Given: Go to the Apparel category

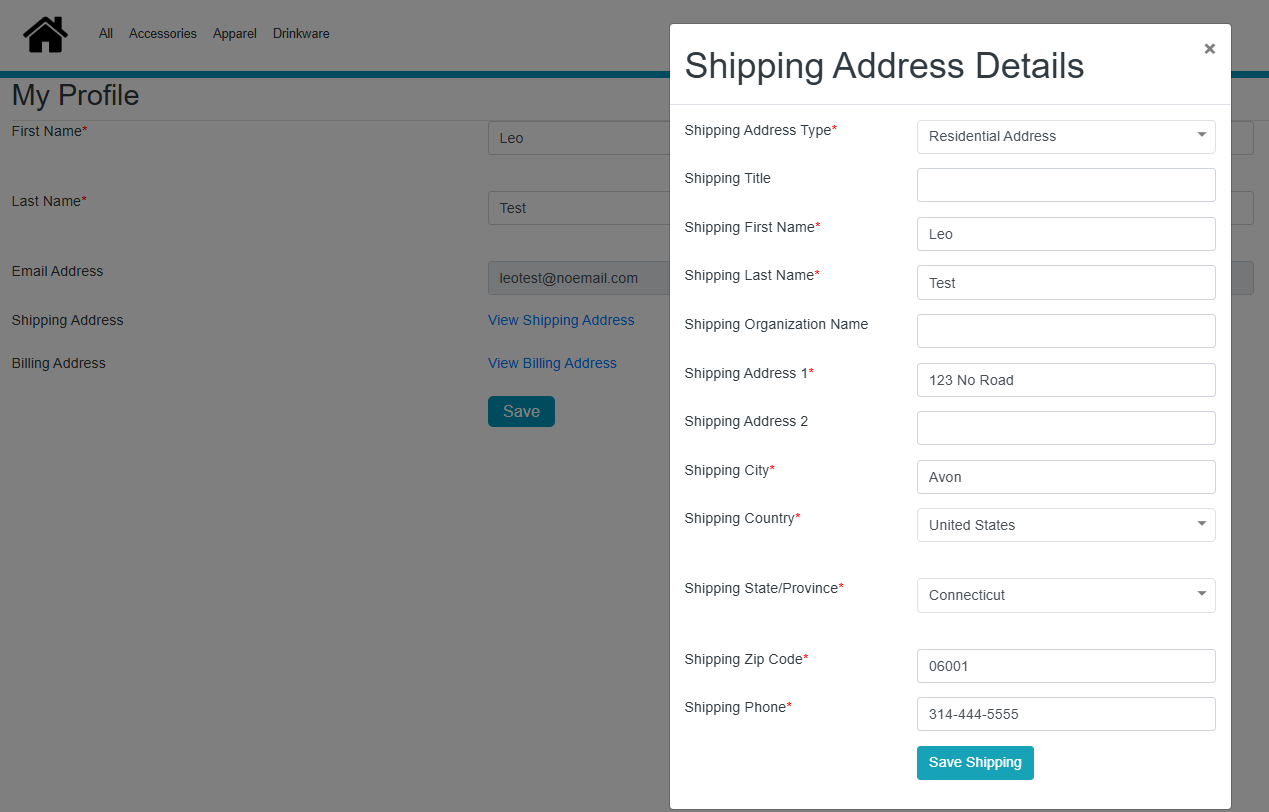Looking at the screenshot, I should pos(235,34).
